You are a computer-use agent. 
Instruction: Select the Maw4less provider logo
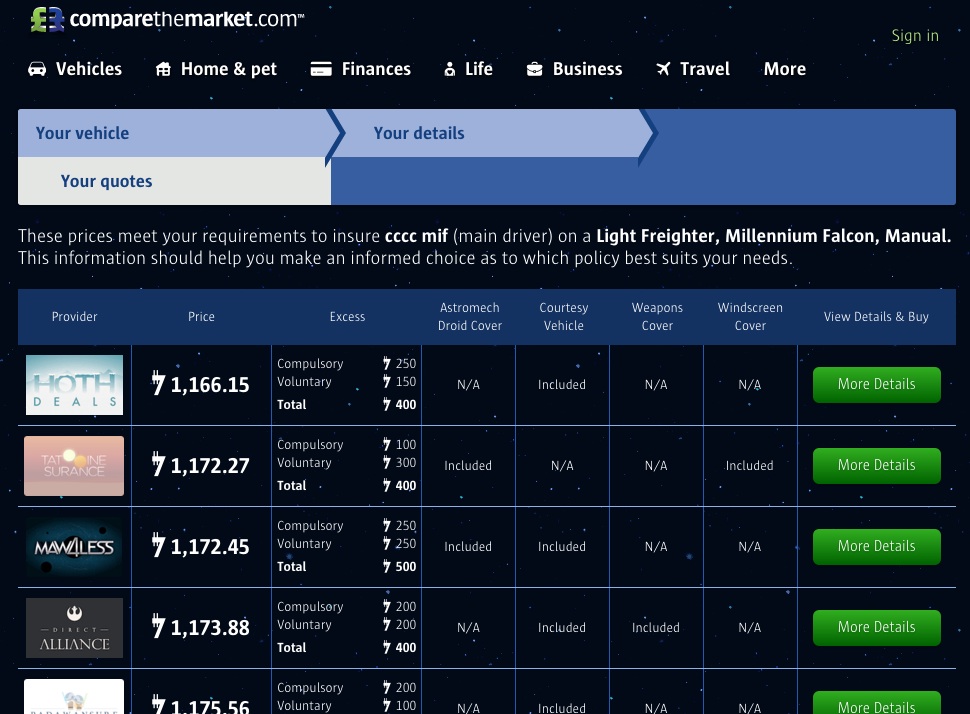74,546
